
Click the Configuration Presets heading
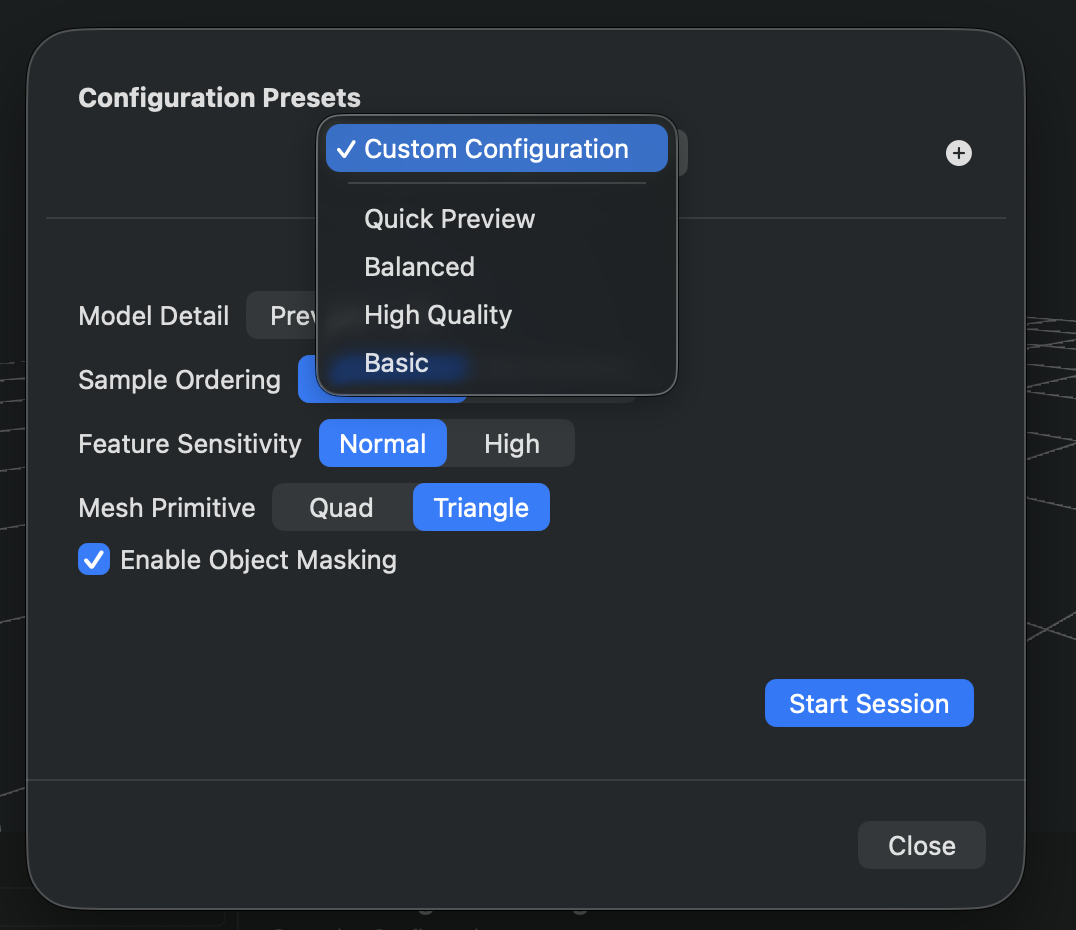point(219,98)
